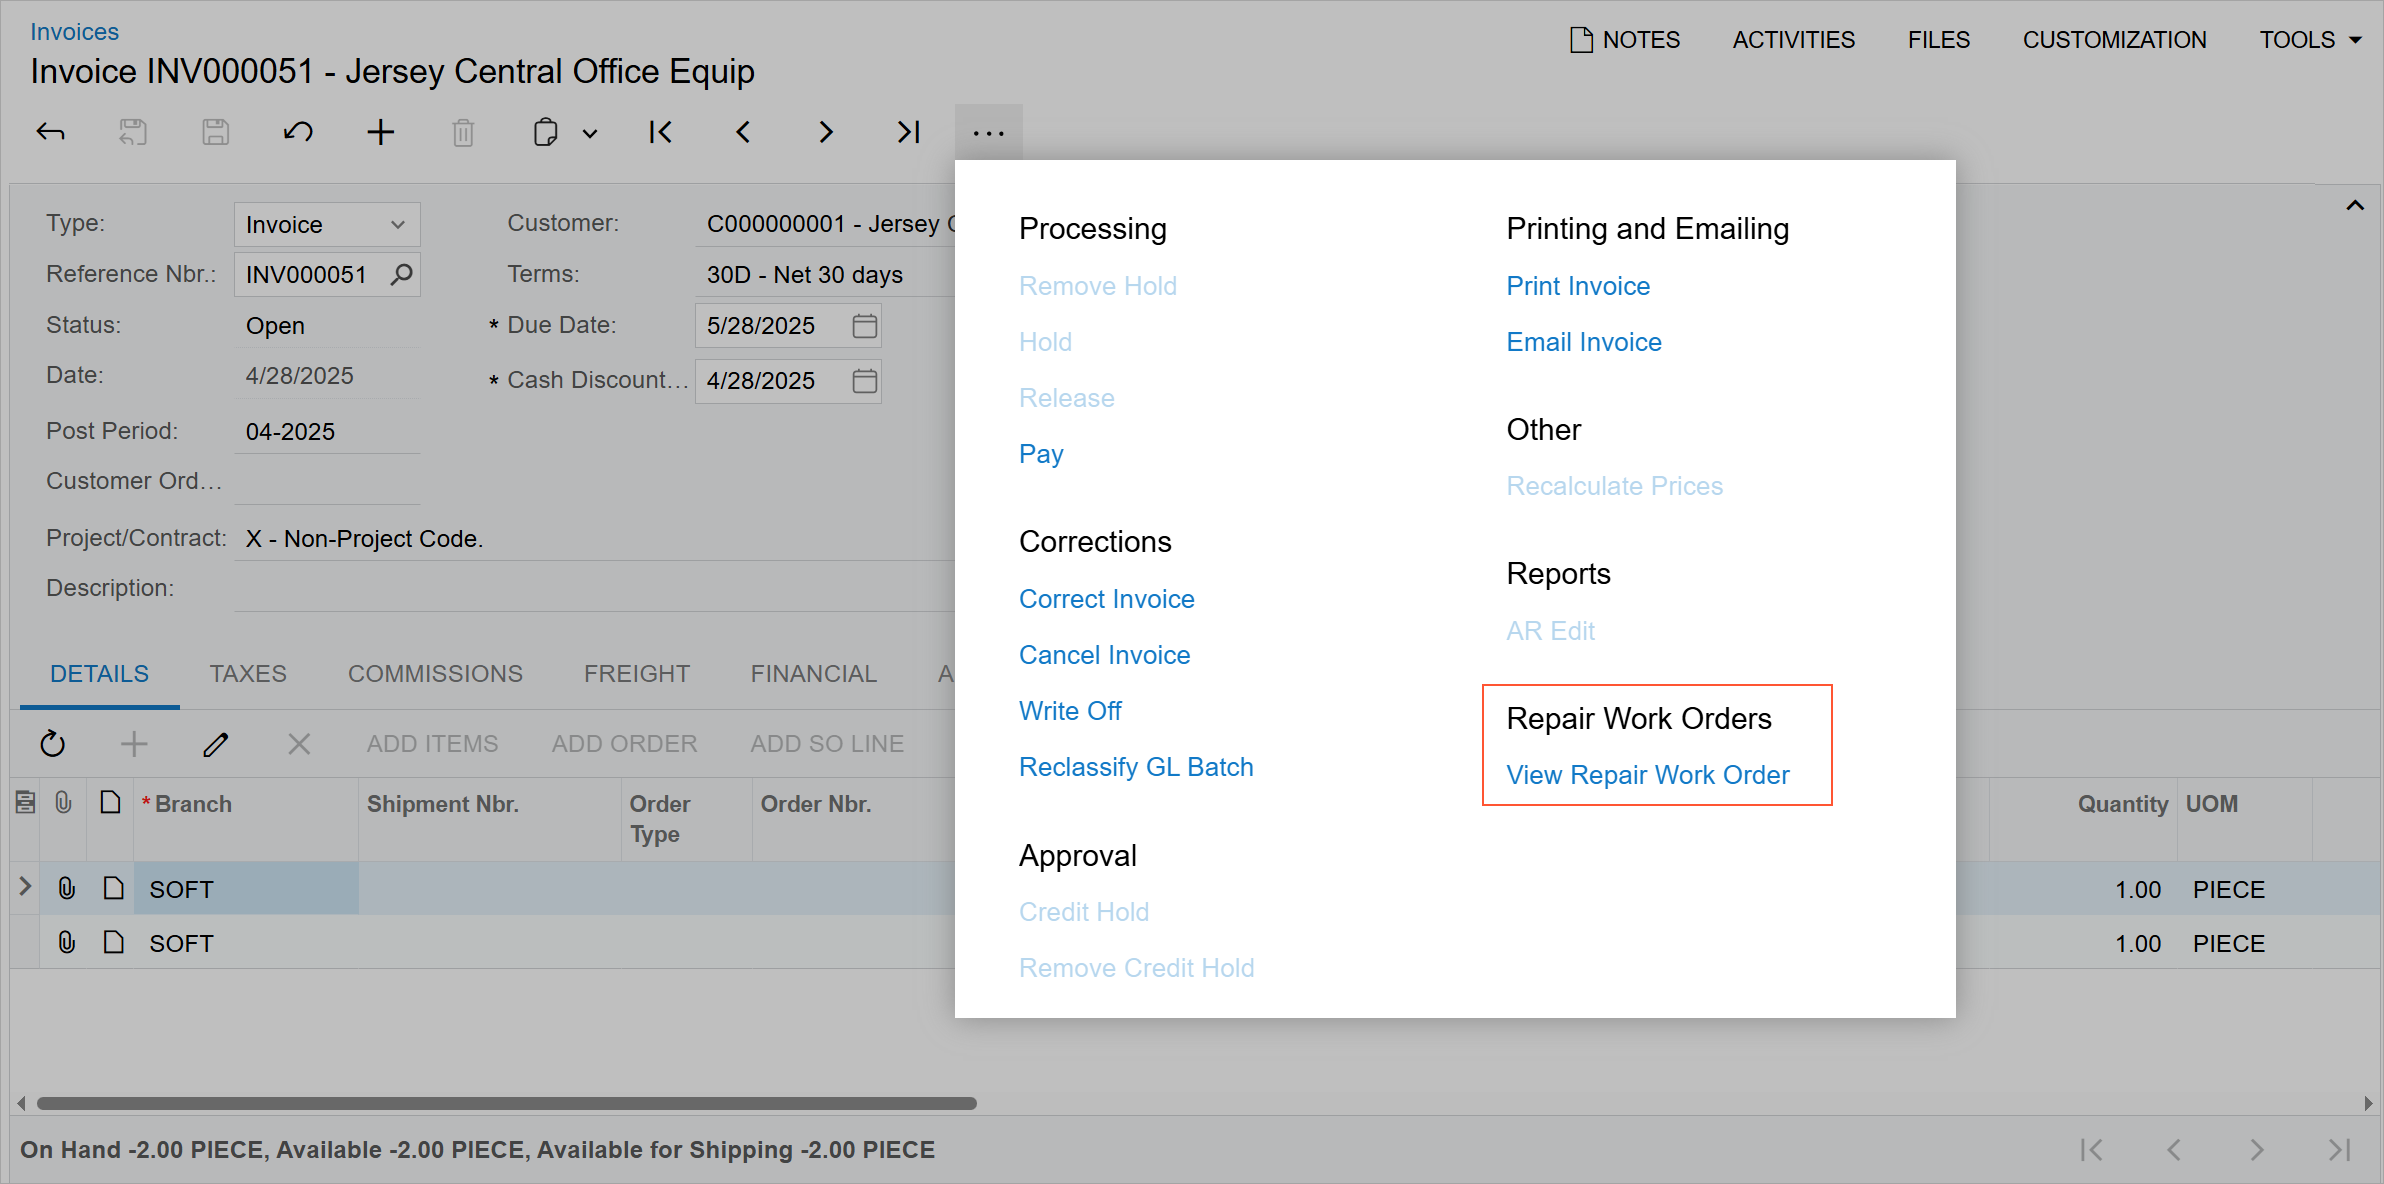Viewport: 2384px width, 1184px height.
Task: Open the Type dropdown
Action: pyautogui.click(x=397, y=225)
